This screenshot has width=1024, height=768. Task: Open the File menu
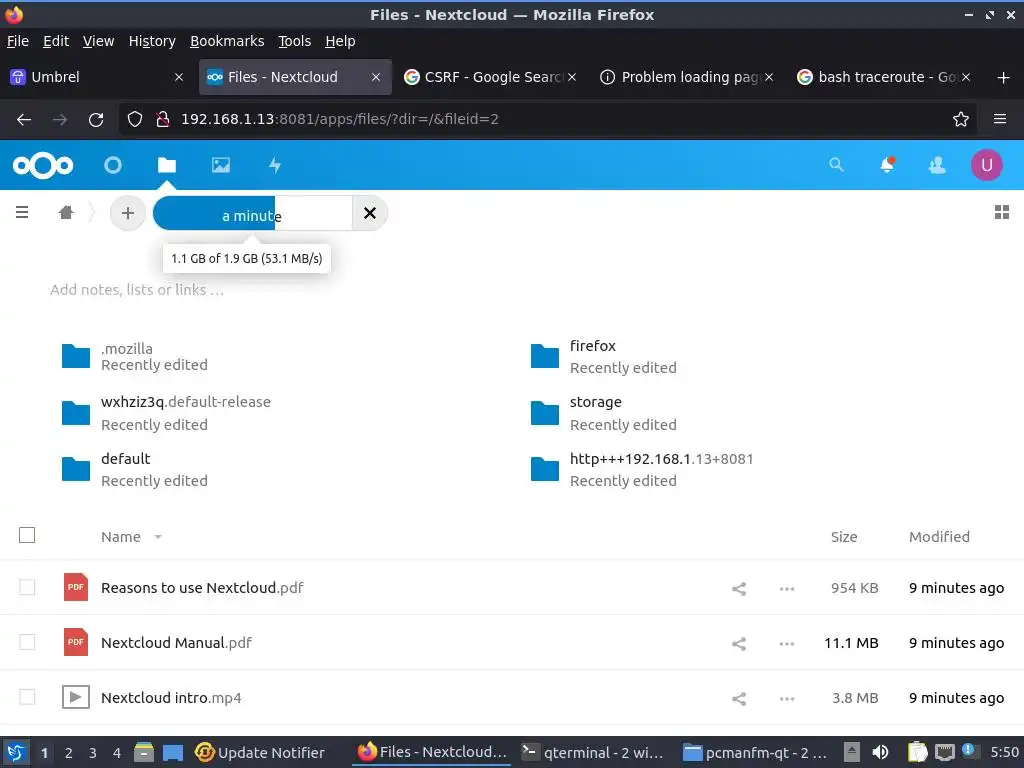click(x=18, y=41)
